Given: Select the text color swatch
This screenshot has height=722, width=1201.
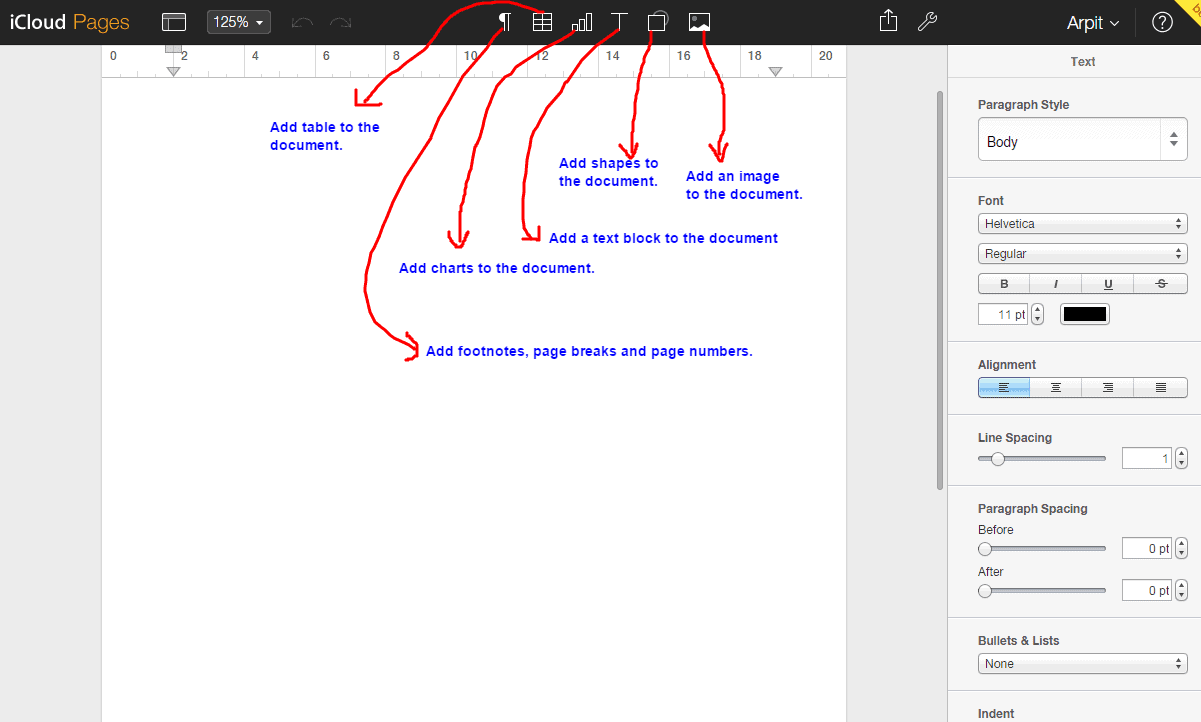Looking at the screenshot, I should [1084, 313].
